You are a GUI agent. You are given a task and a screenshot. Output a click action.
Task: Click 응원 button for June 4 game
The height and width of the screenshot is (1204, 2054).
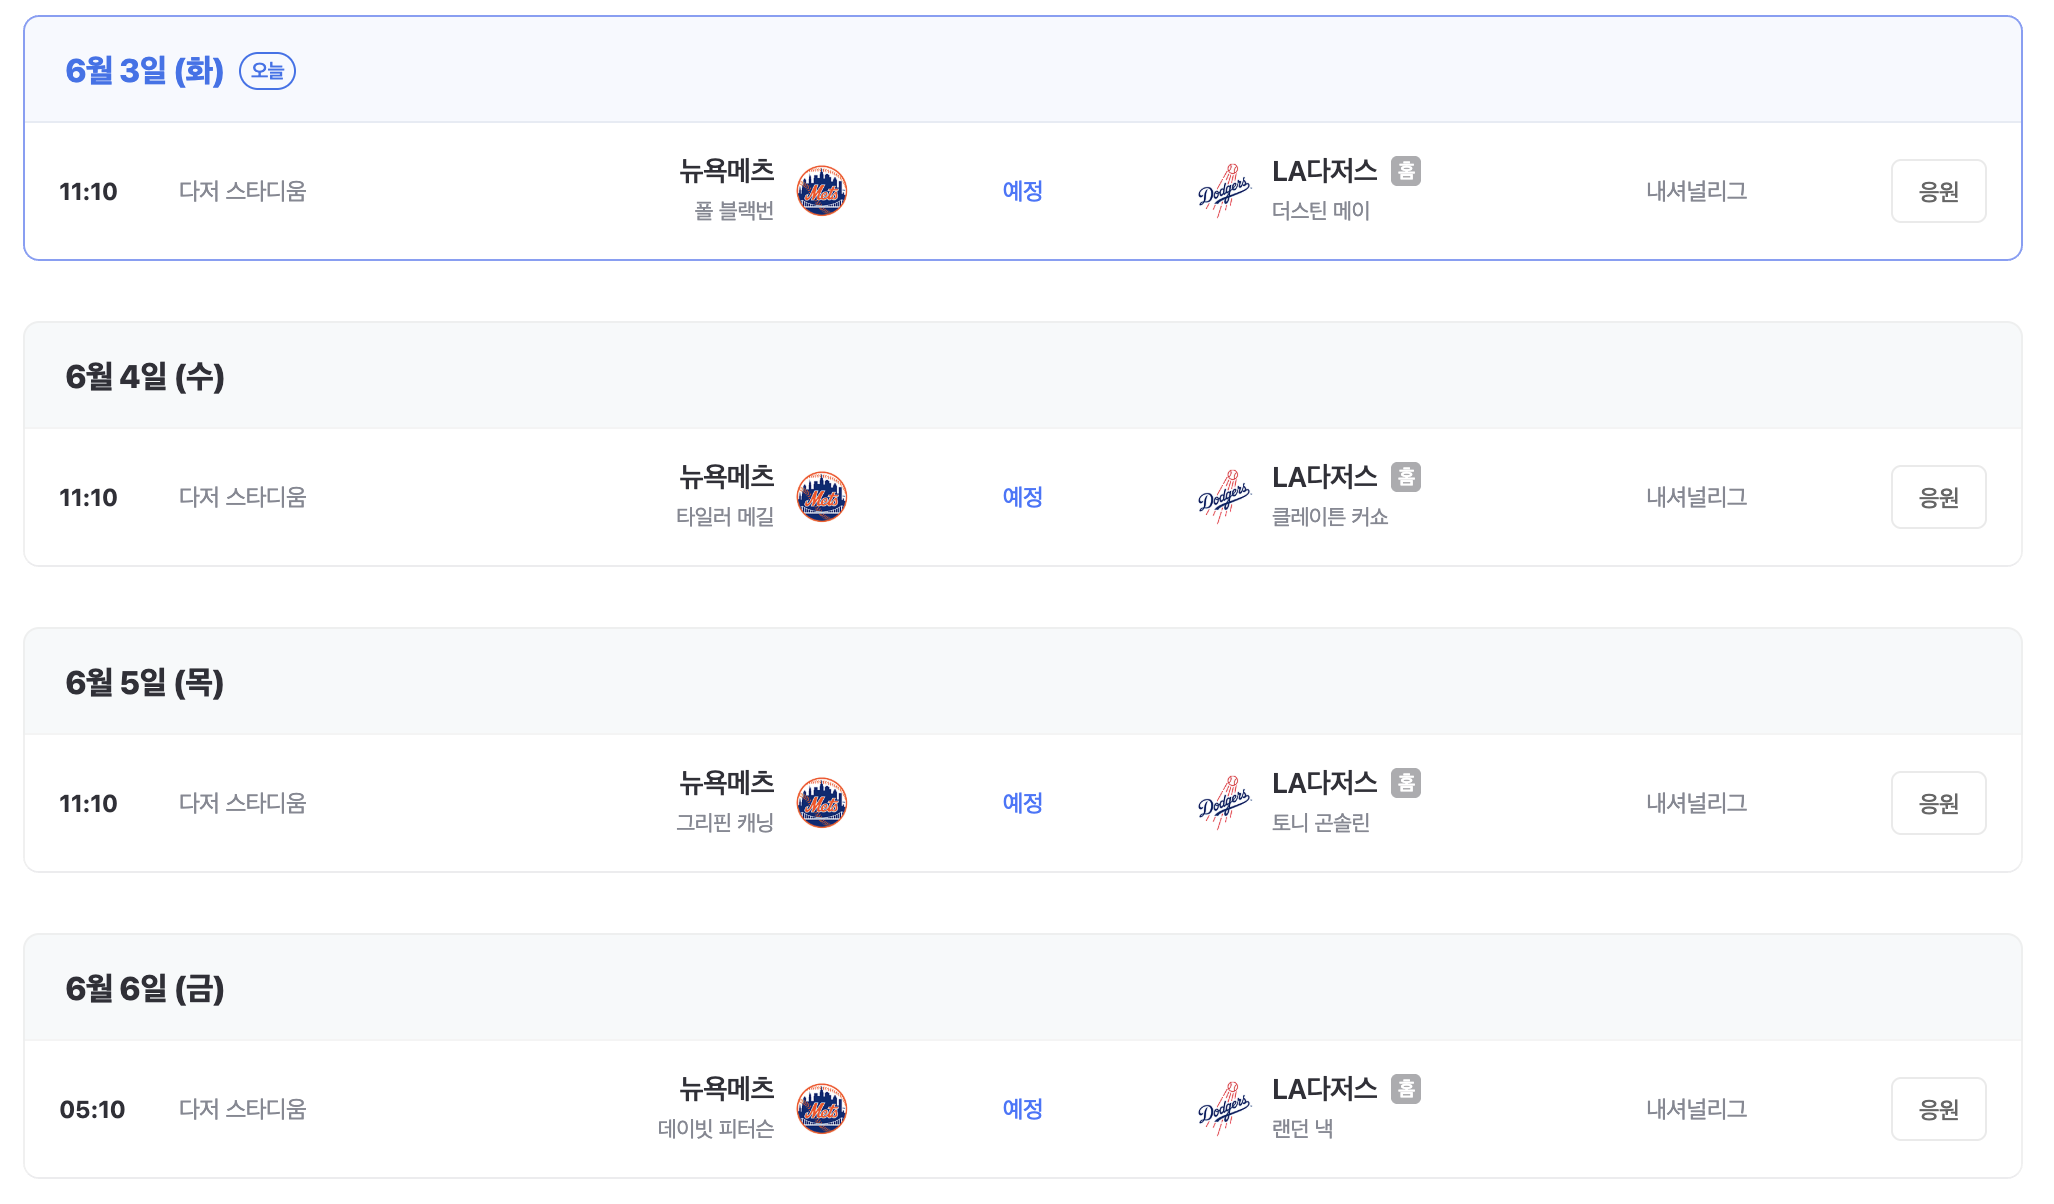point(1938,497)
